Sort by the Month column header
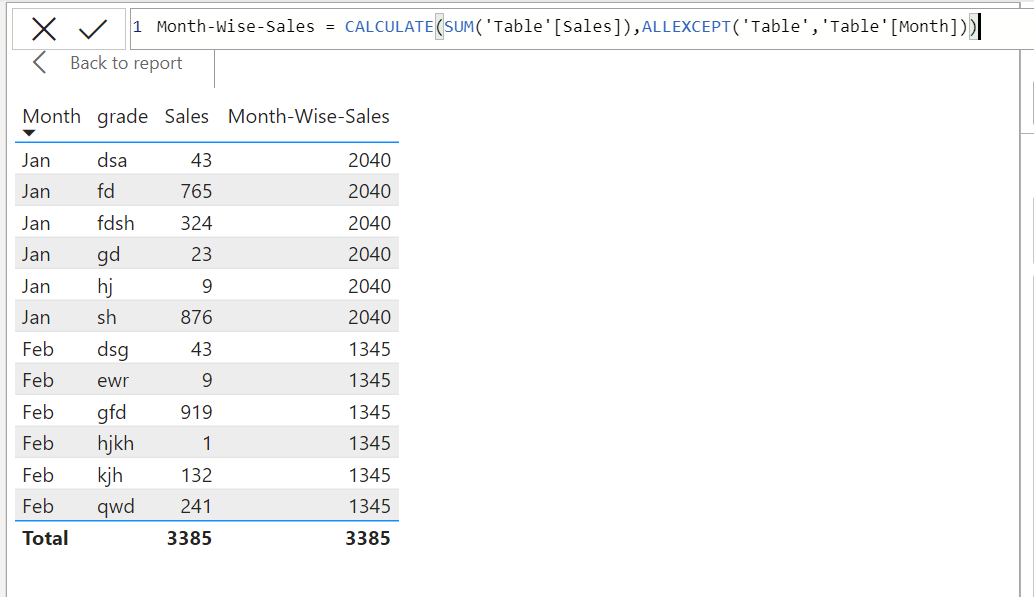The height and width of the screenshot is (597, 1034). [x=51, y=116]
